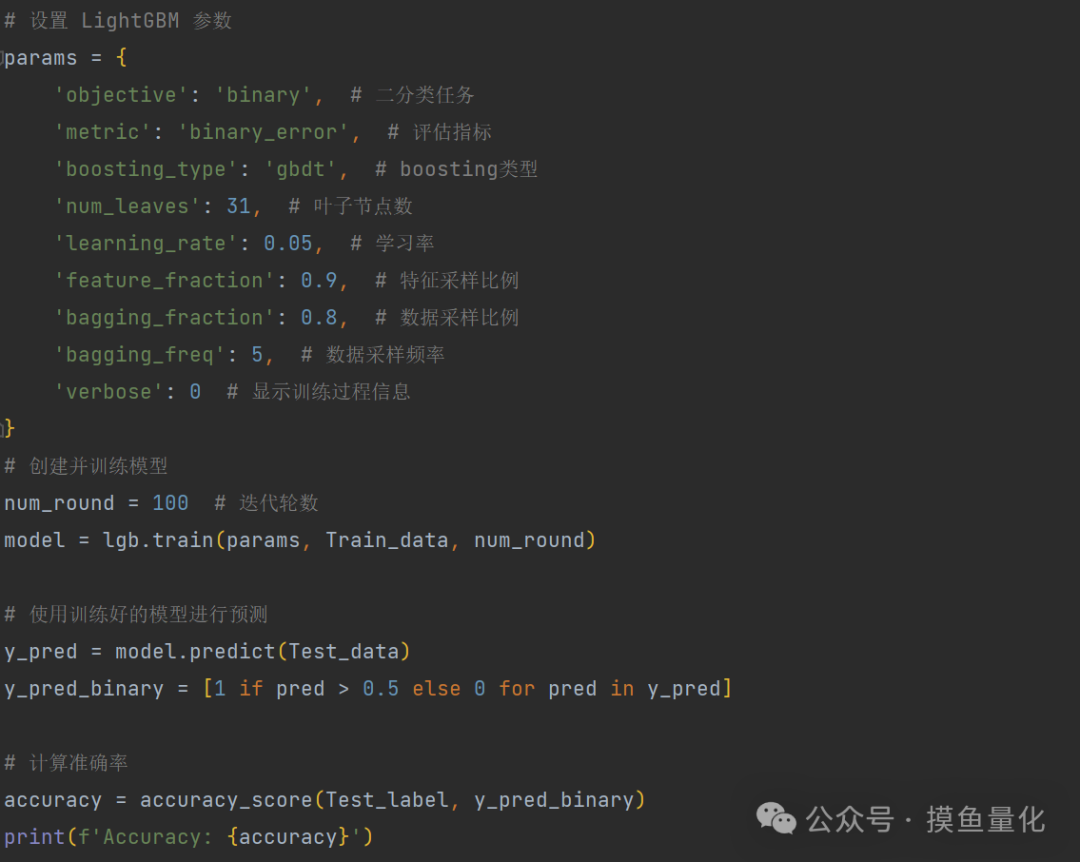This screenshot has width=1080, height=862.
Task: Click the learning_rate value 0.05
Action: tap(288, 243)
